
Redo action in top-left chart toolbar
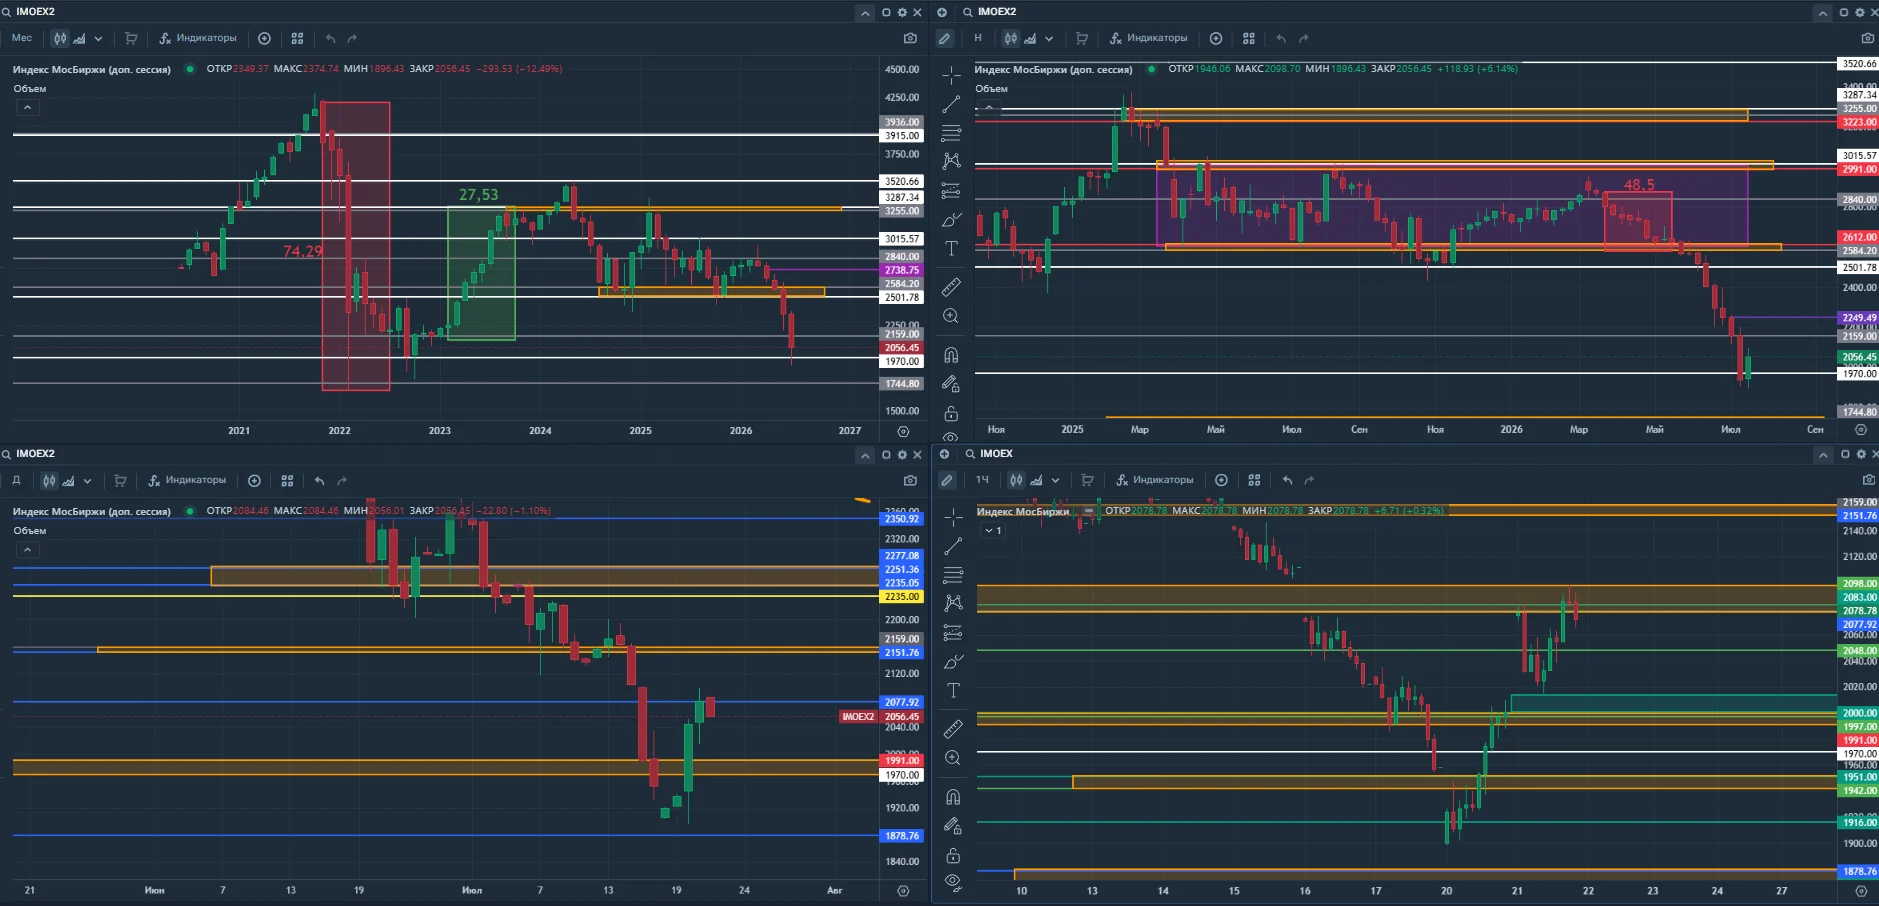[x=352, y=38]
